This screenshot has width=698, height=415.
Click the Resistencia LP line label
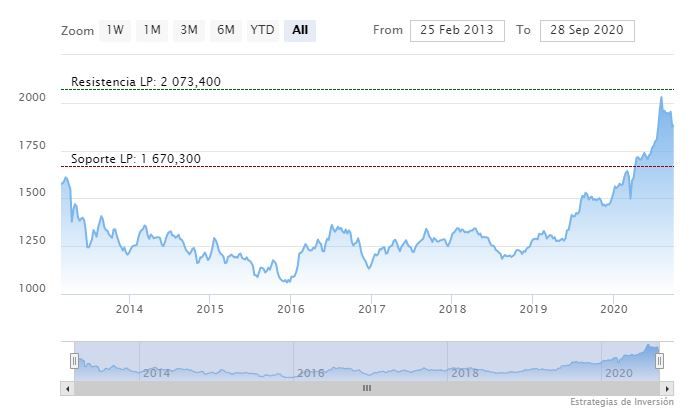pyautogui.click(x=145, y=82)
